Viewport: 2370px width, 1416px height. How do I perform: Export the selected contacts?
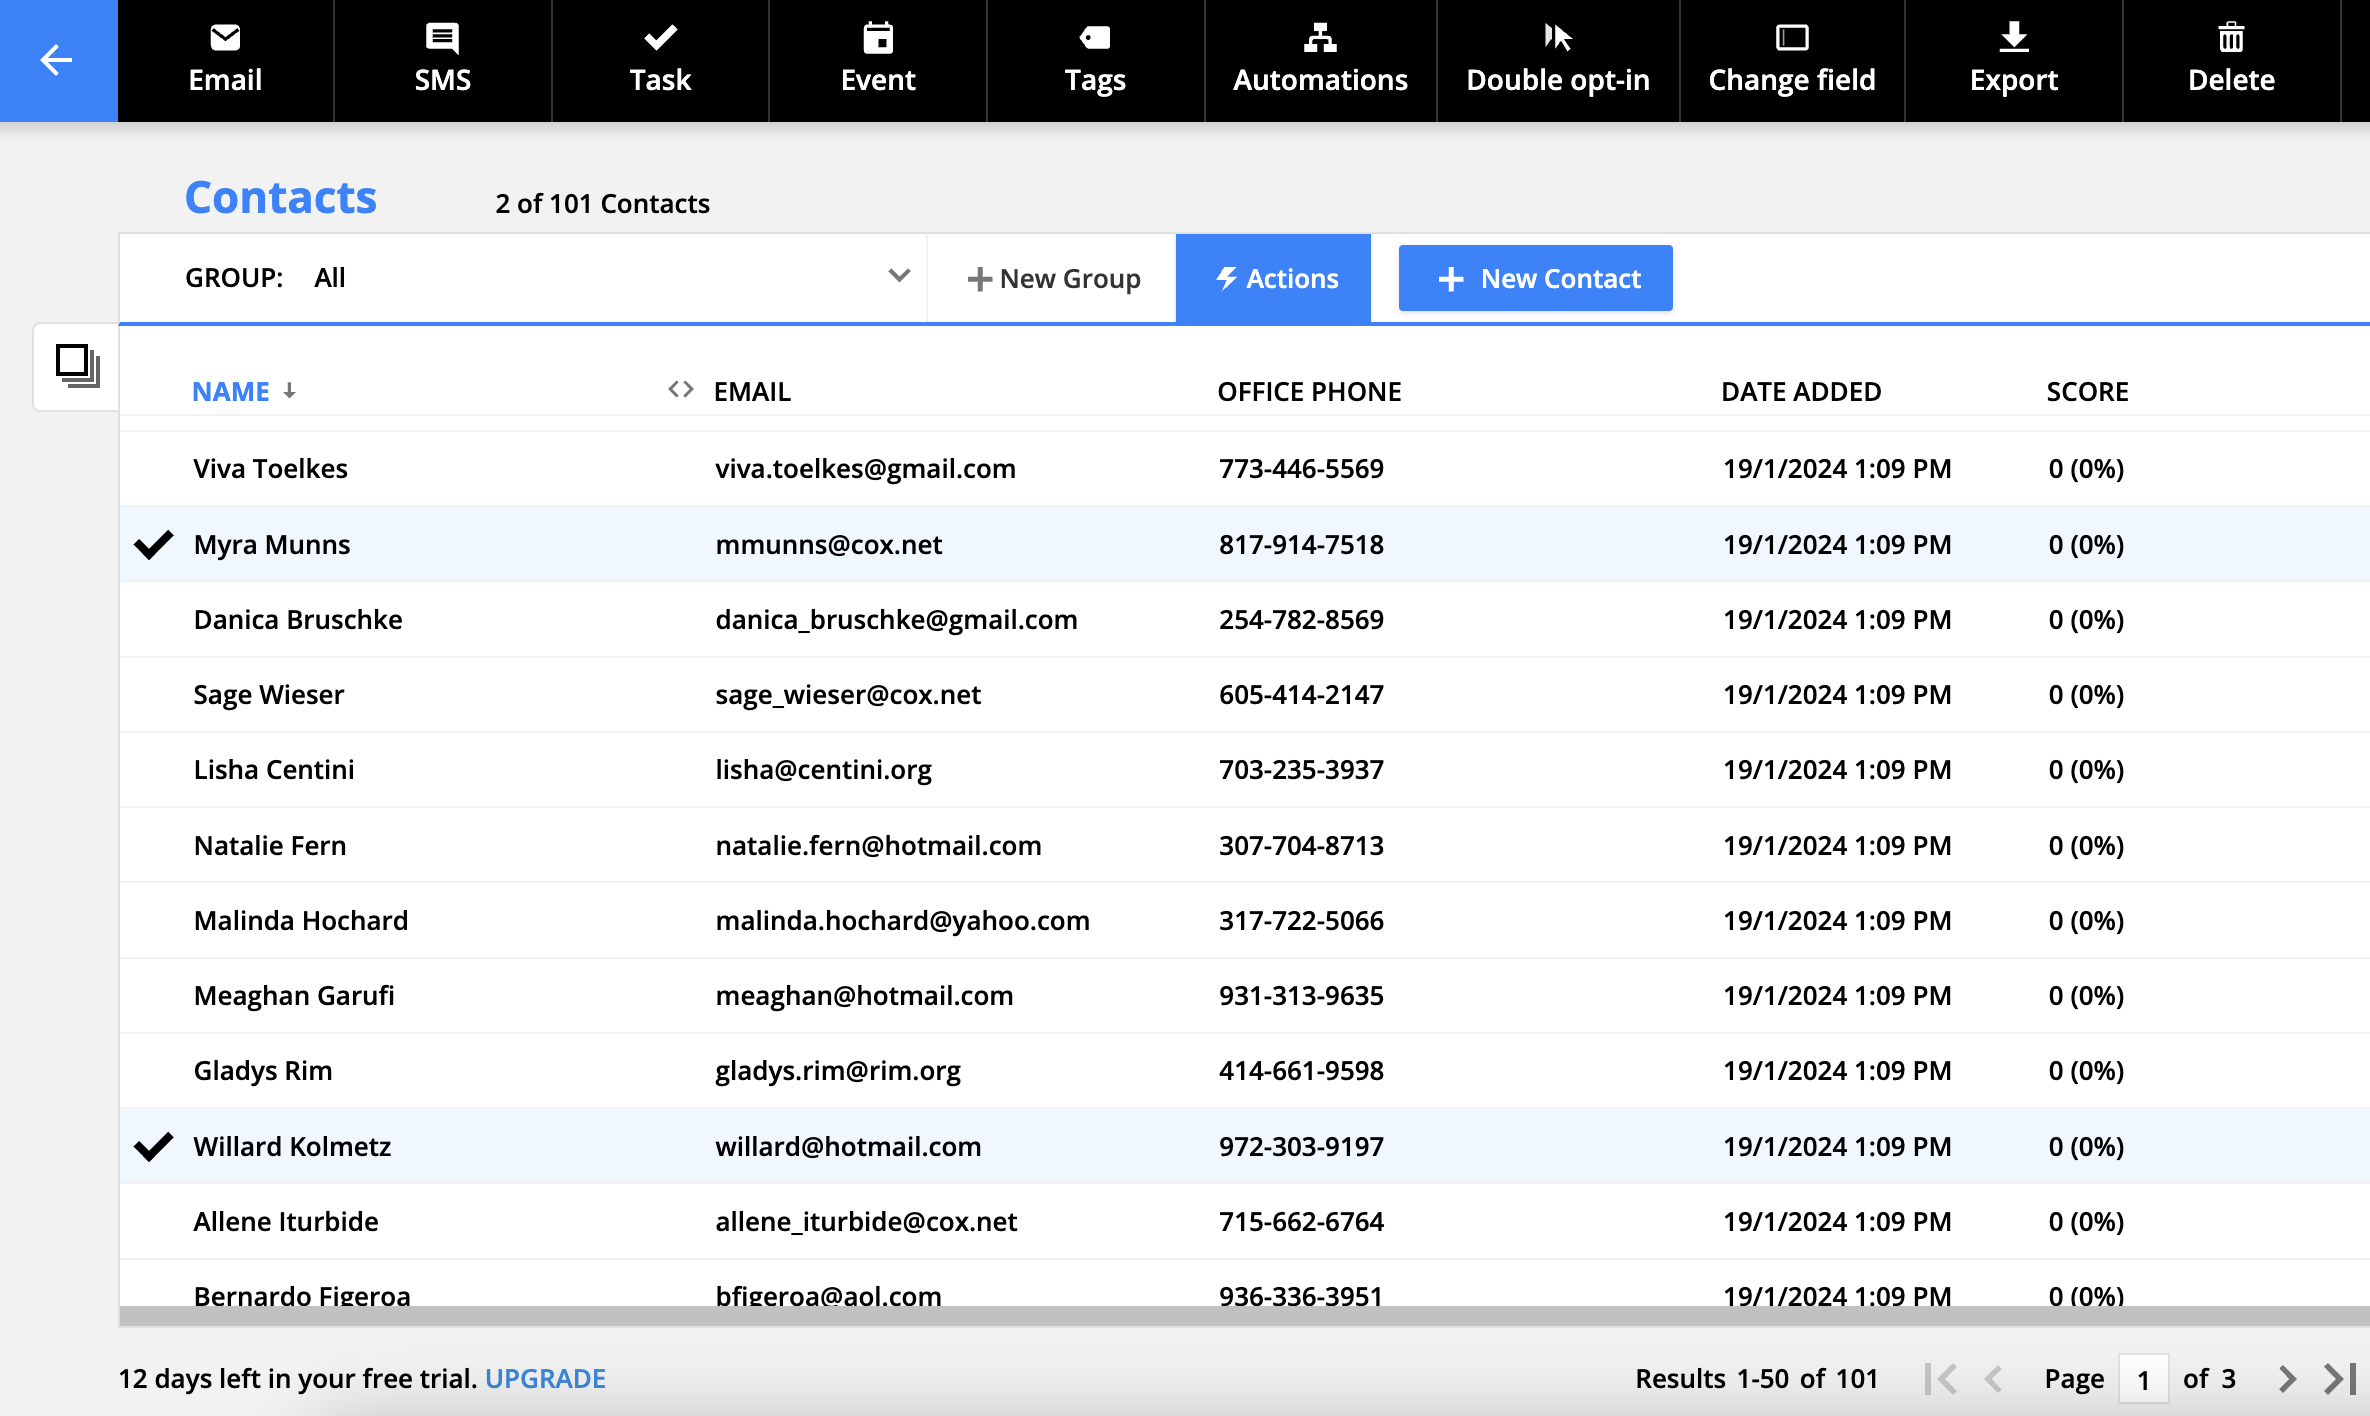point(2013,60)
